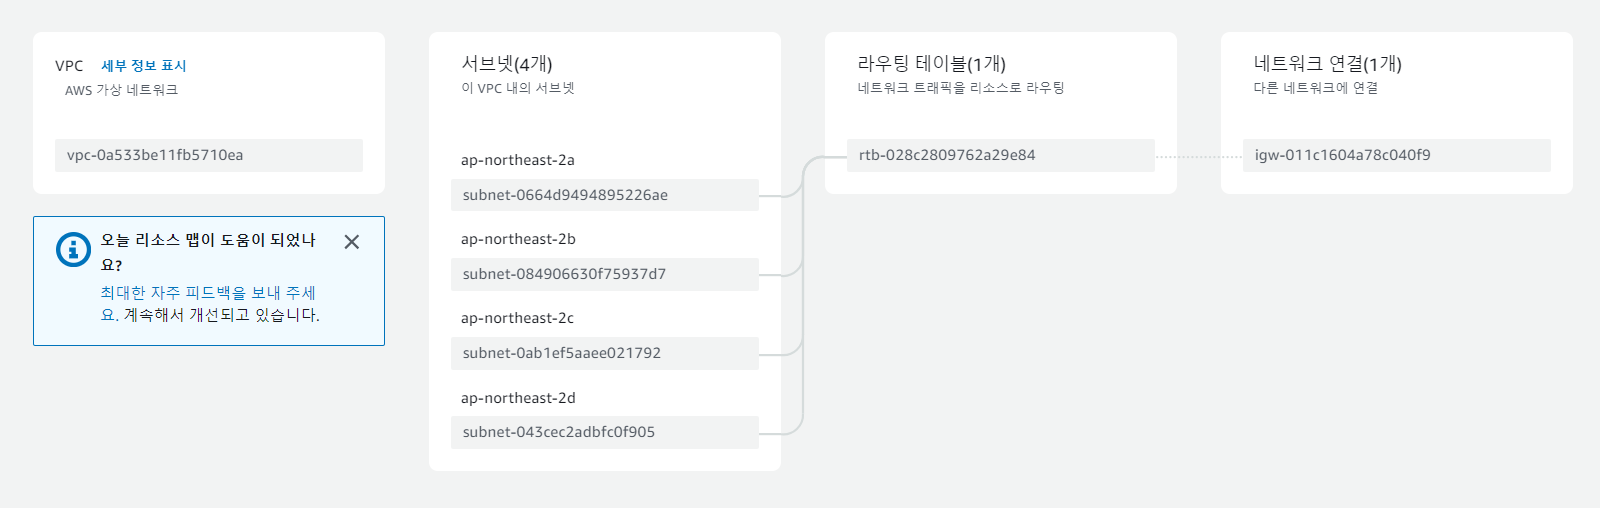Select route table rtb-028c2809762a29e84

tap(1001, 155)
